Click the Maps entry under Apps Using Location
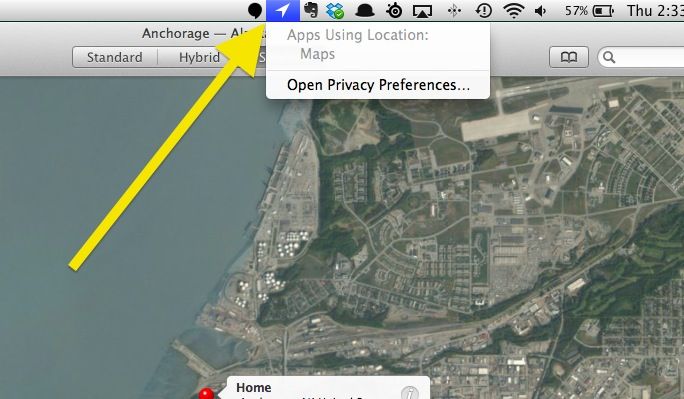This screenshot has width=684, height=399. (x=318, y=54)
